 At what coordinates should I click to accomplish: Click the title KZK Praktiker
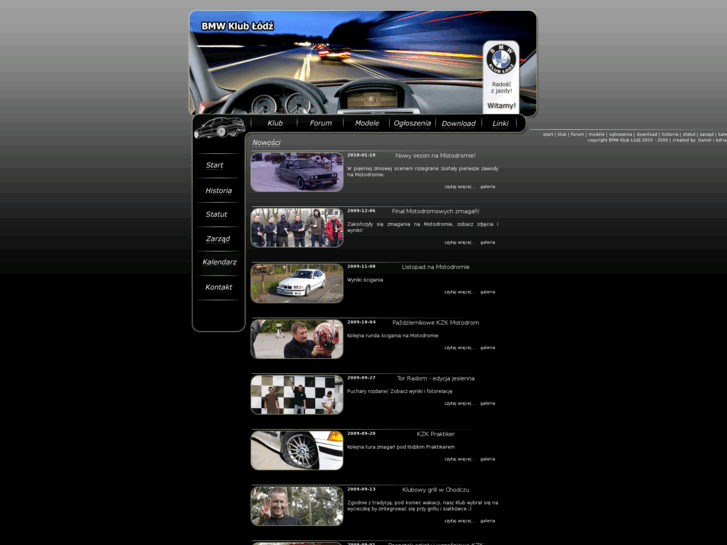435,434
